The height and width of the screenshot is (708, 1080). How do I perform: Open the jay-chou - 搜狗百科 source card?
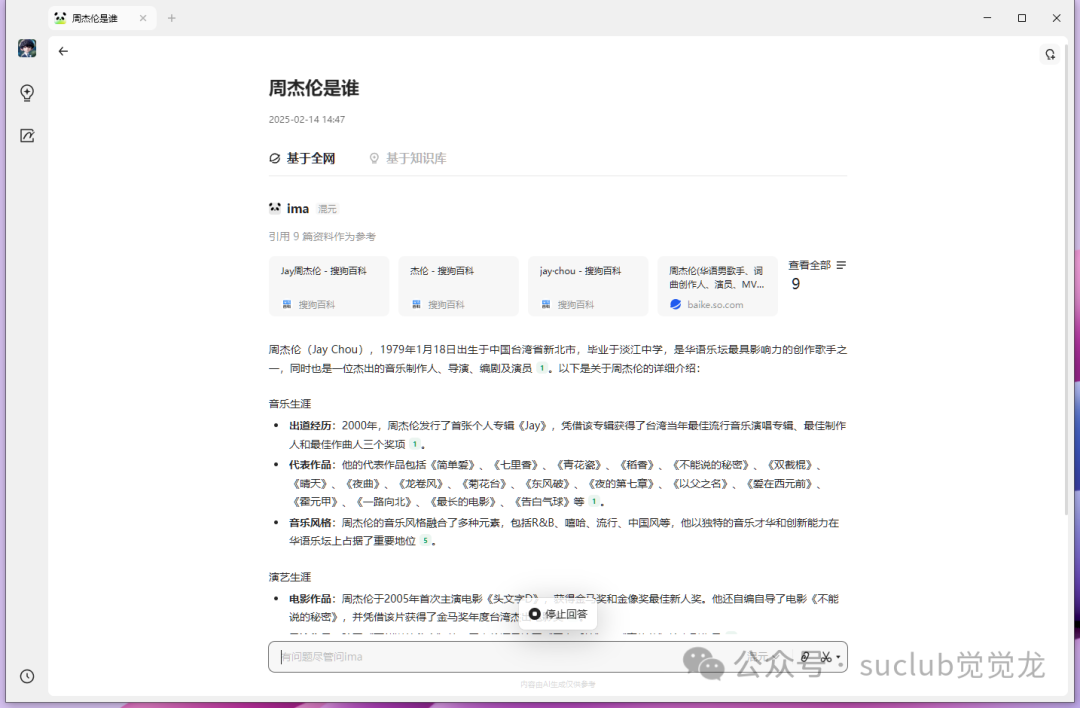[588, 287]
